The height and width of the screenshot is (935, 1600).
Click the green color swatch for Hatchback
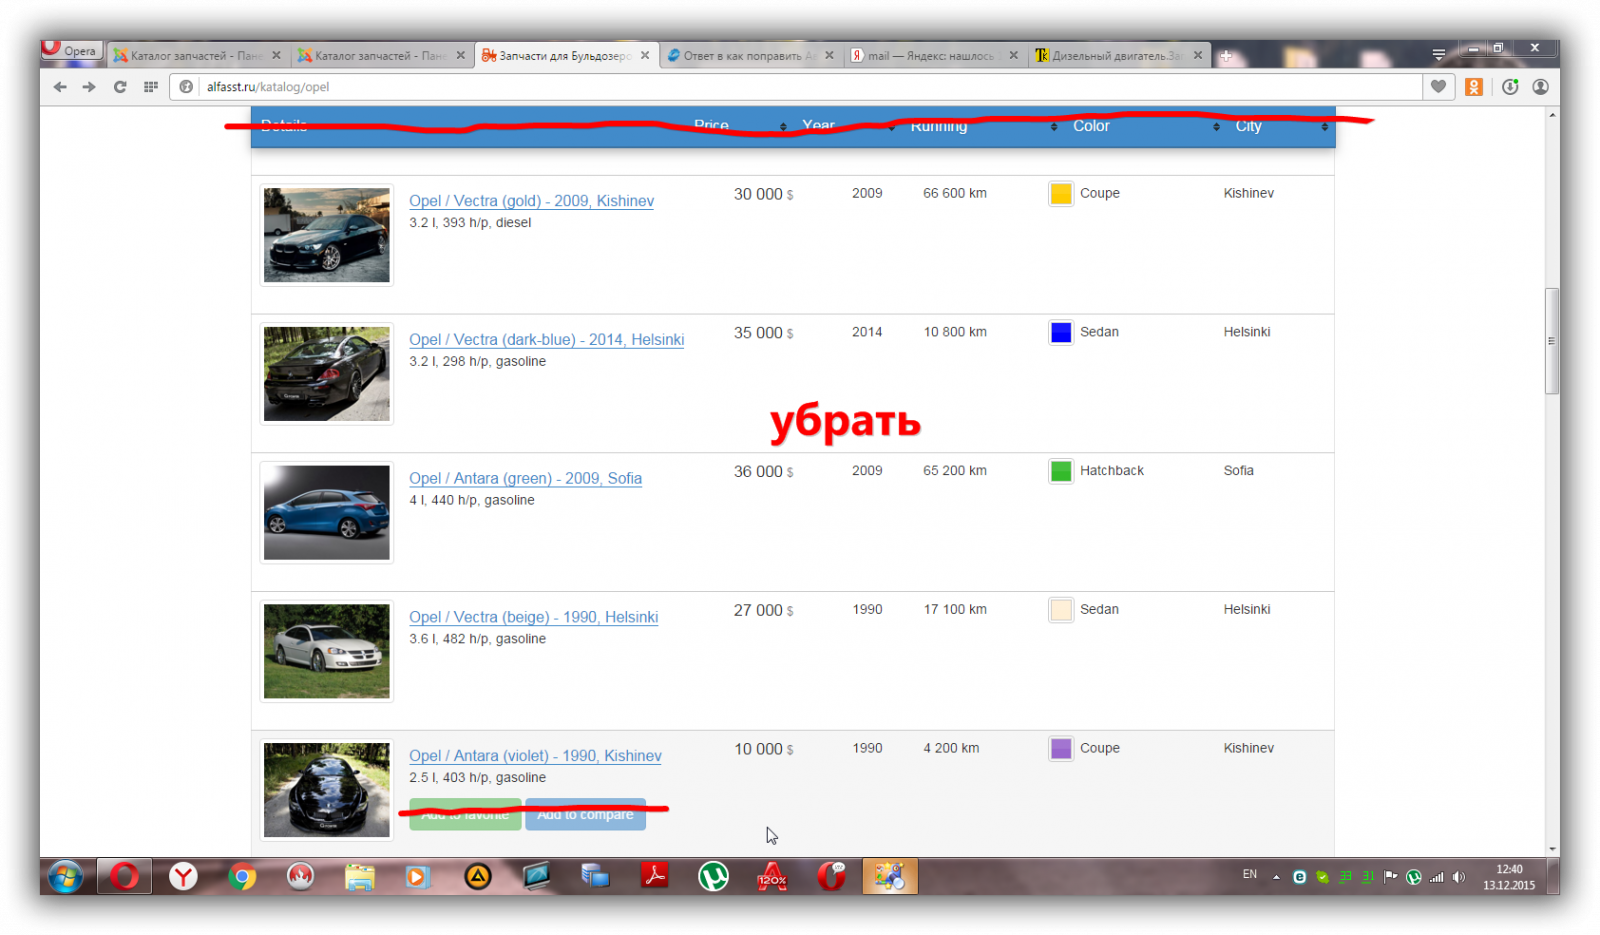[1061, 471]
